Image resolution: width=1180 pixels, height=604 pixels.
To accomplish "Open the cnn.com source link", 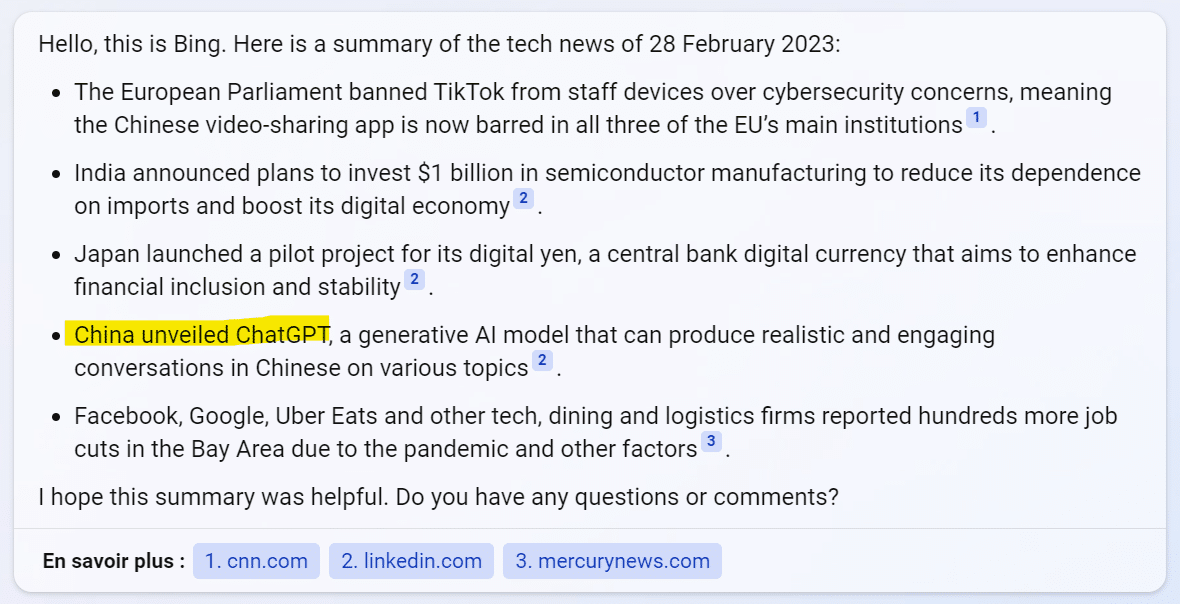I will pos(256,561).
